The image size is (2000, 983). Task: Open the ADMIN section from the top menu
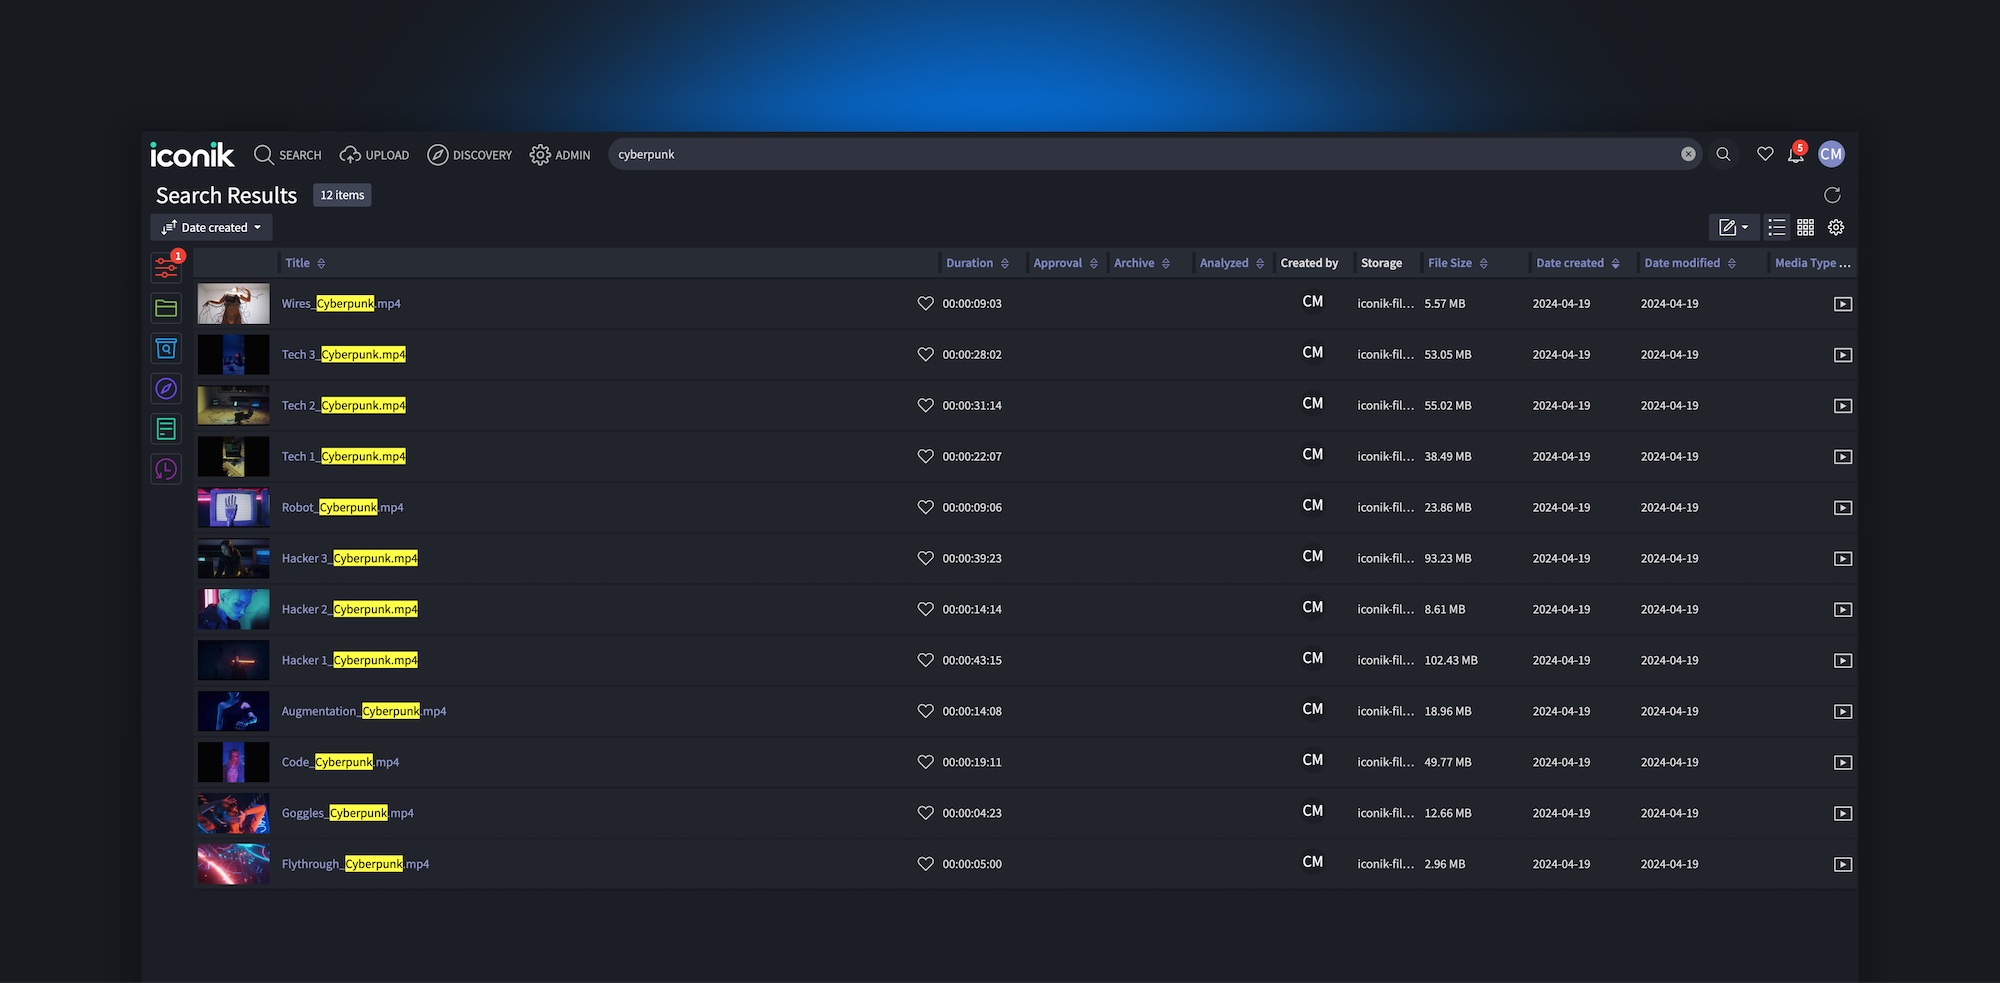(560, 155)
